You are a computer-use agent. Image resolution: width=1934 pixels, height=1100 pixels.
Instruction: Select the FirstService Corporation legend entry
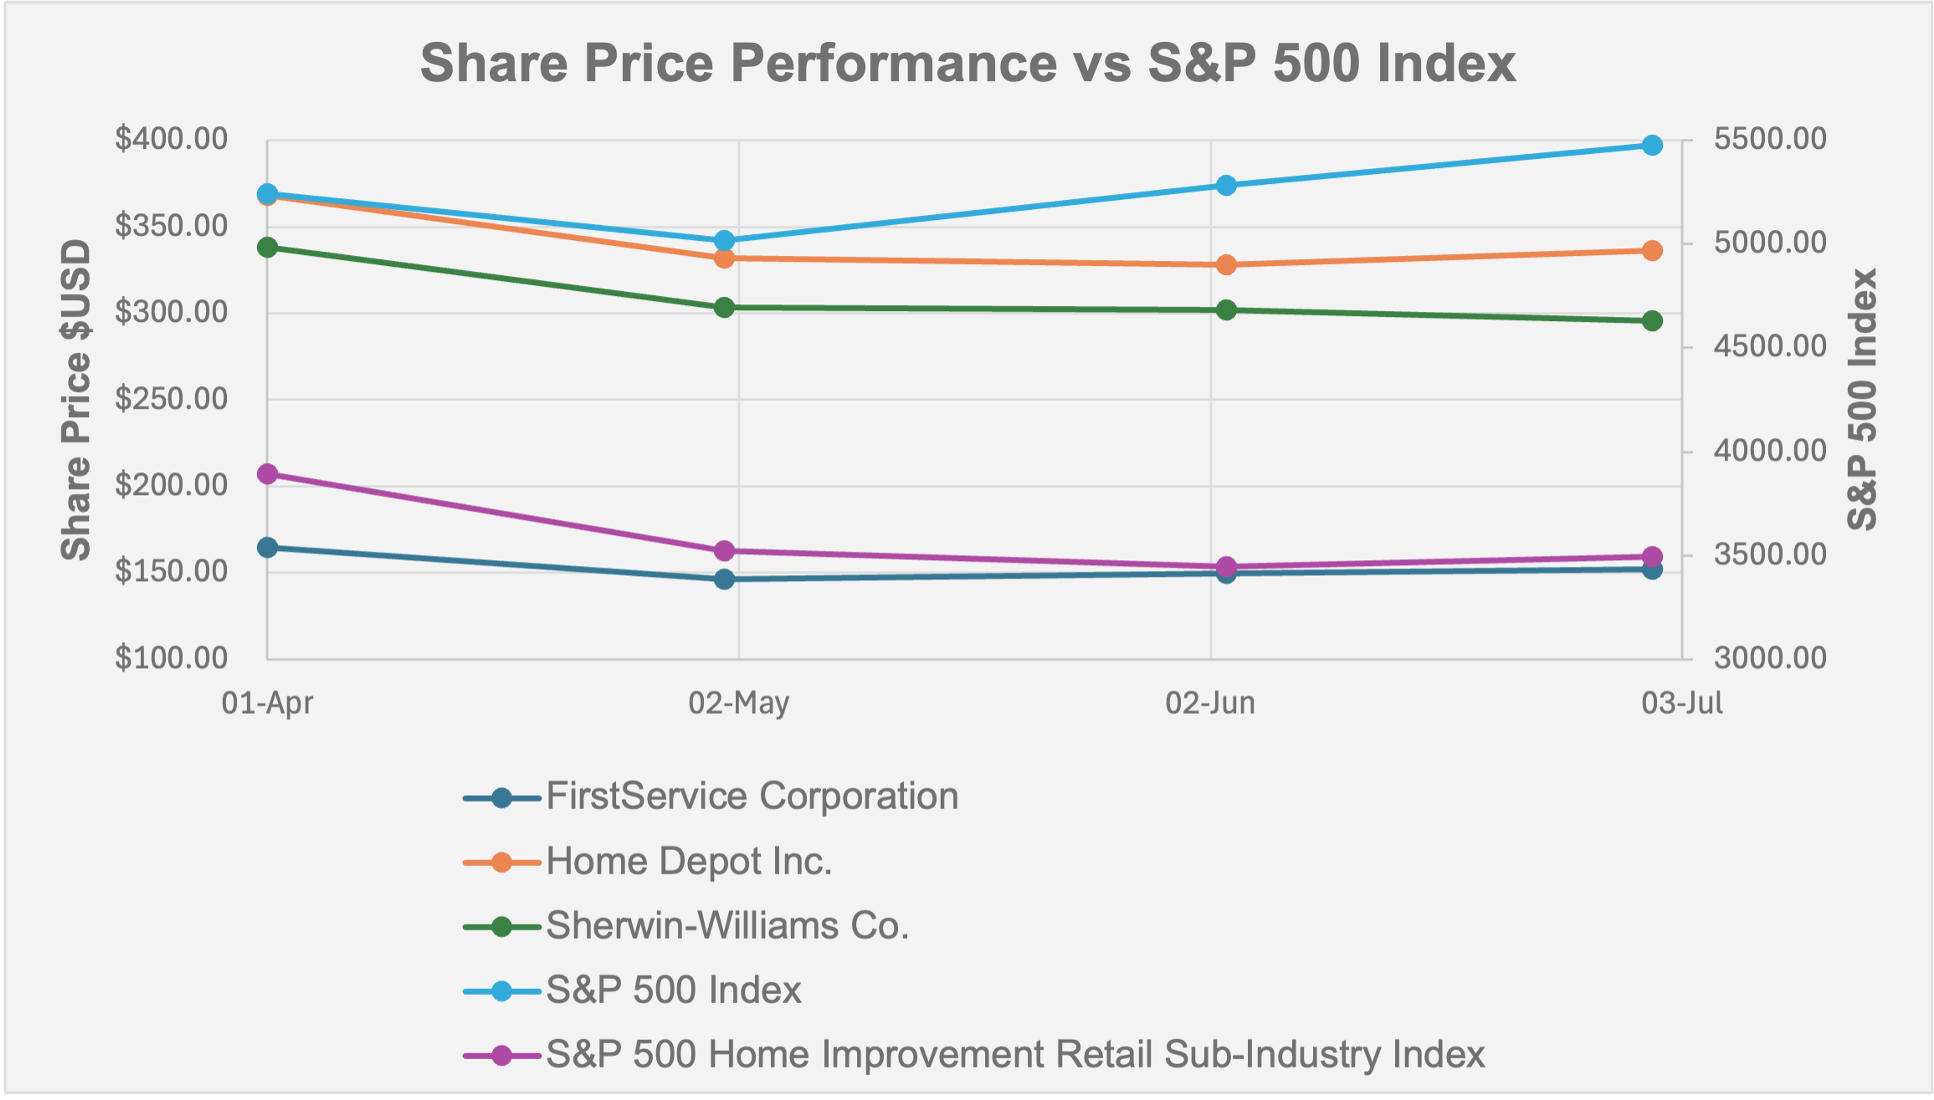point(751,797)
